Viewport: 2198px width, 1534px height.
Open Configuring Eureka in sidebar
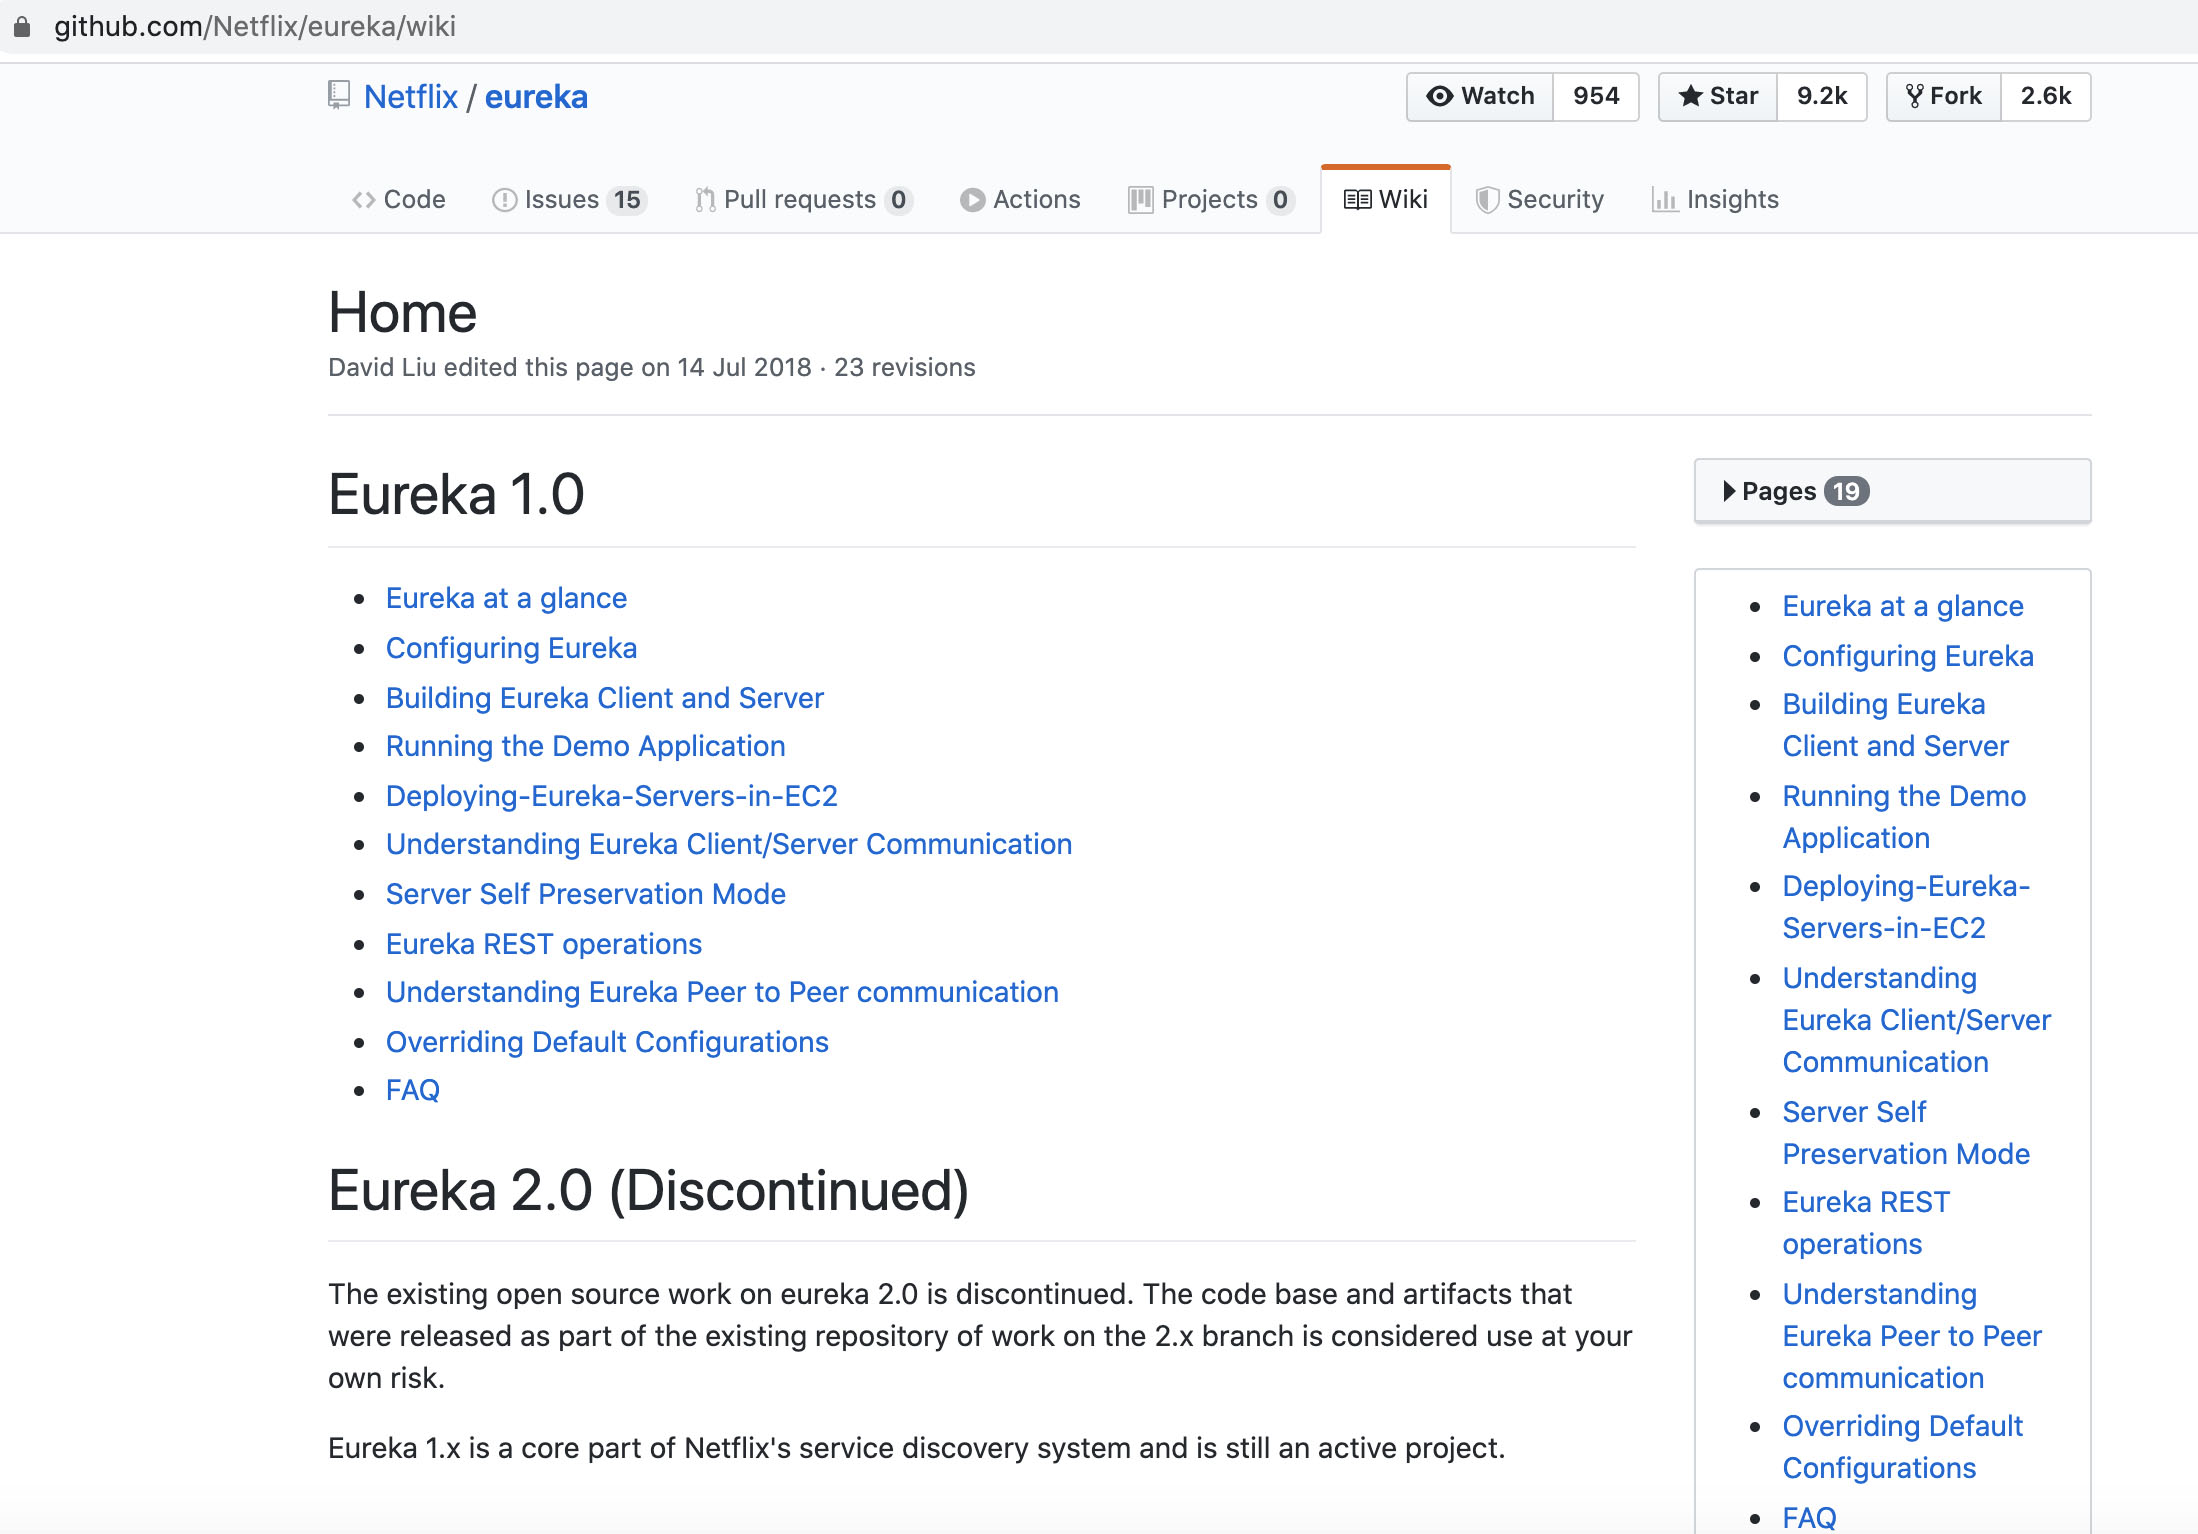tap(1907, 656)
